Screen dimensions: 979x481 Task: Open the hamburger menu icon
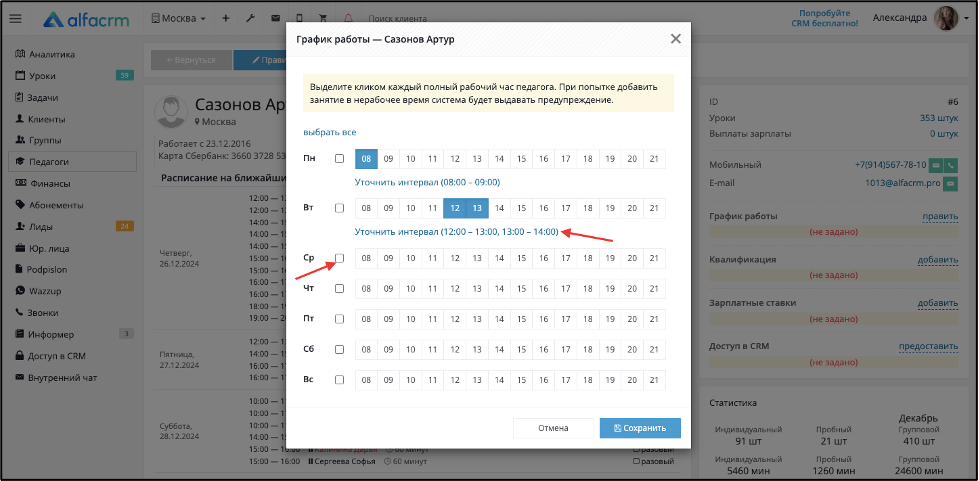coord(16,19)
